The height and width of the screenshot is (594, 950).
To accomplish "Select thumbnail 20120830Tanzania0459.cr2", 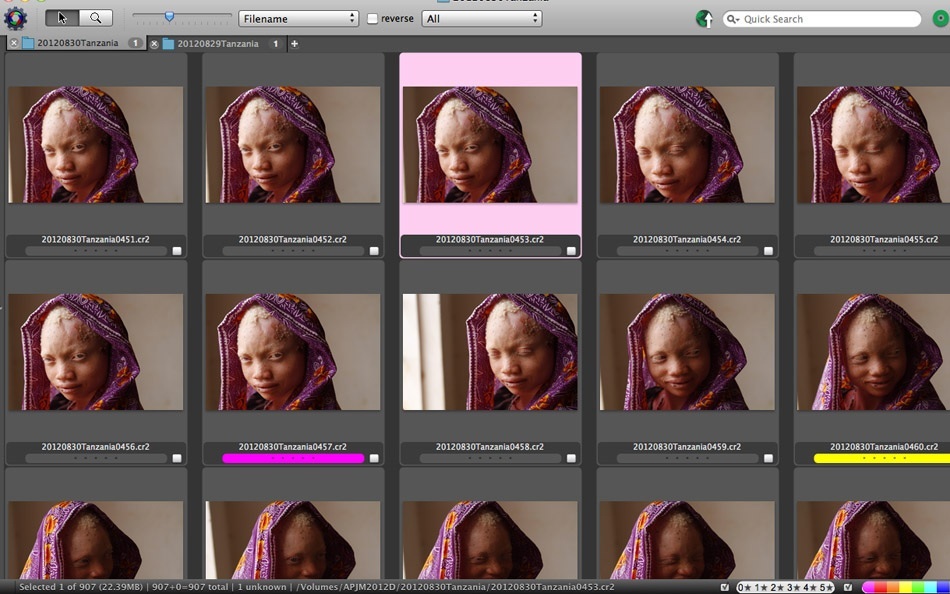I will [x=687, y=352].
